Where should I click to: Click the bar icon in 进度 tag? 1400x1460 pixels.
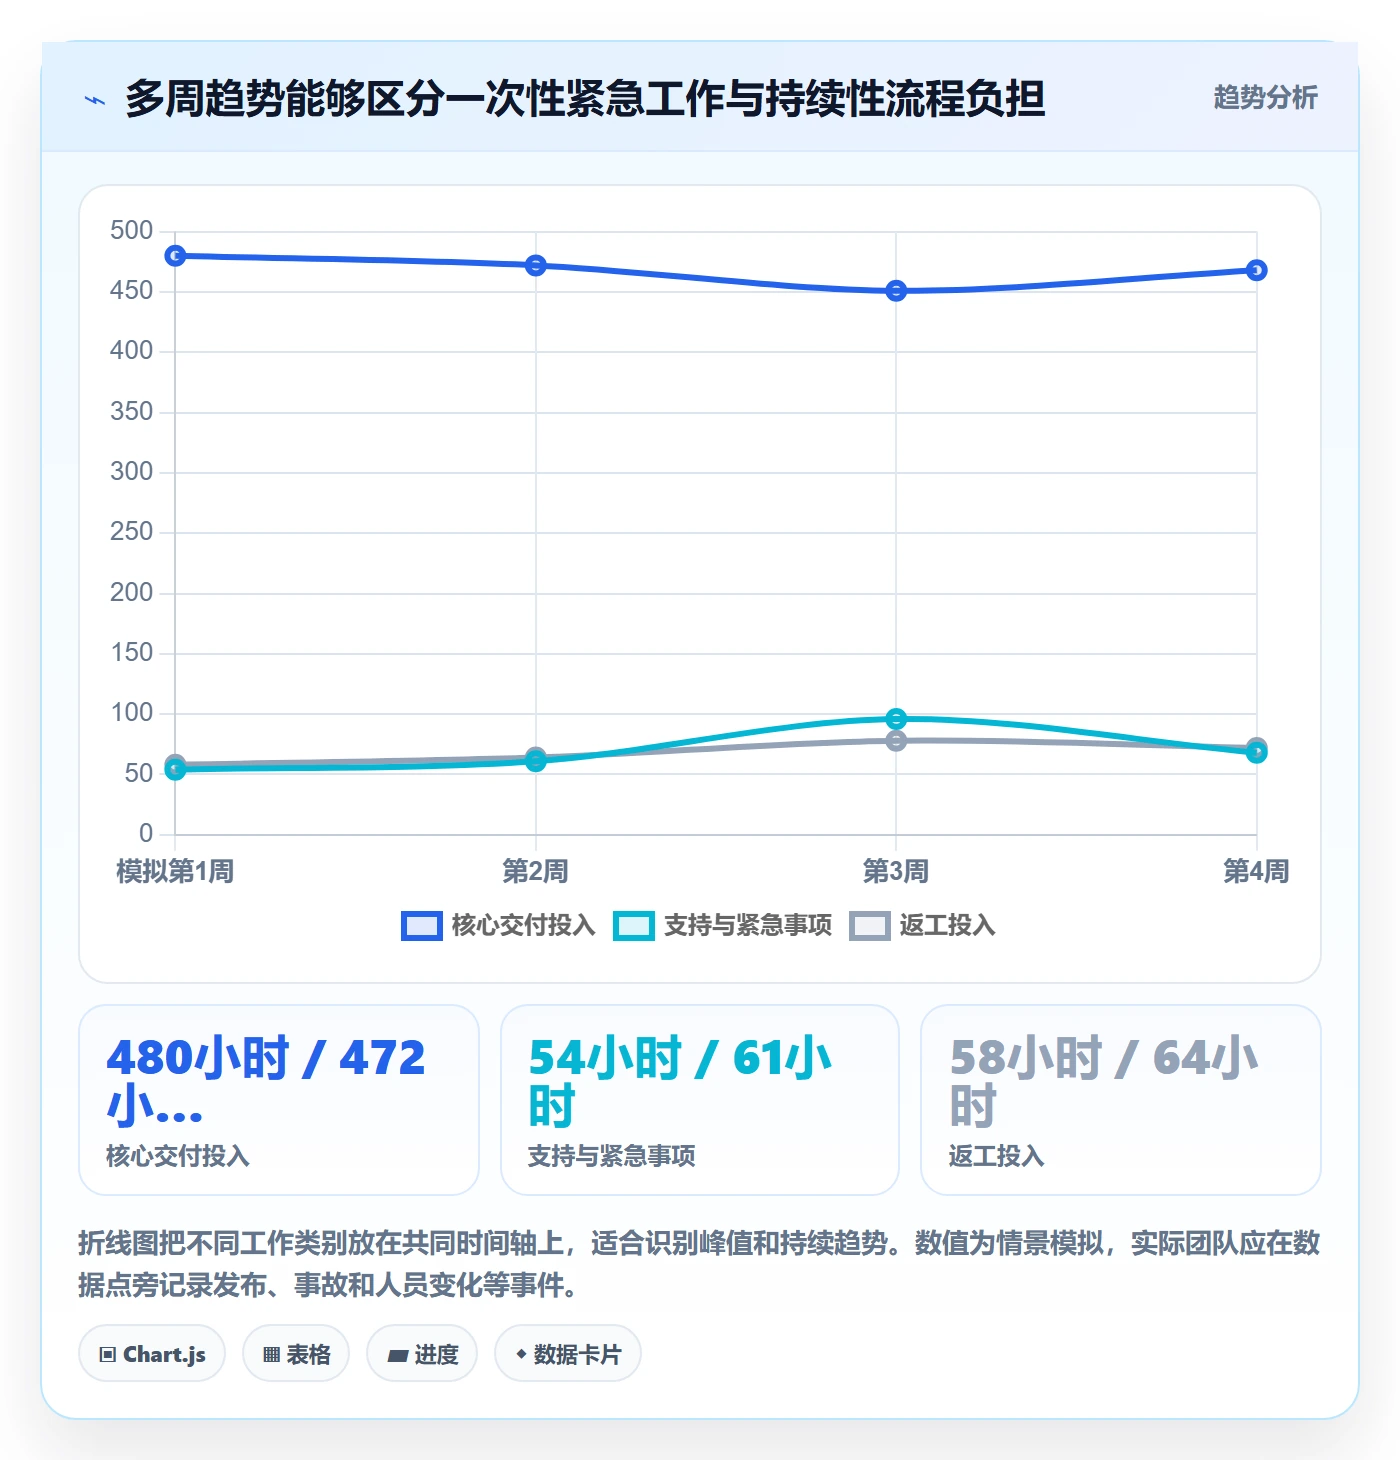(x=398, y=1356)
